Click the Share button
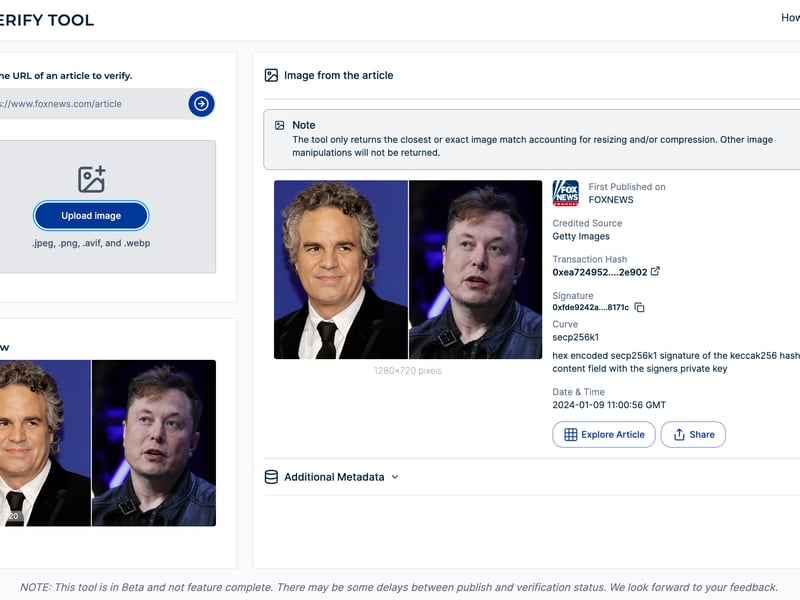The height and width of the screenshot is (600, 800). 693,435
